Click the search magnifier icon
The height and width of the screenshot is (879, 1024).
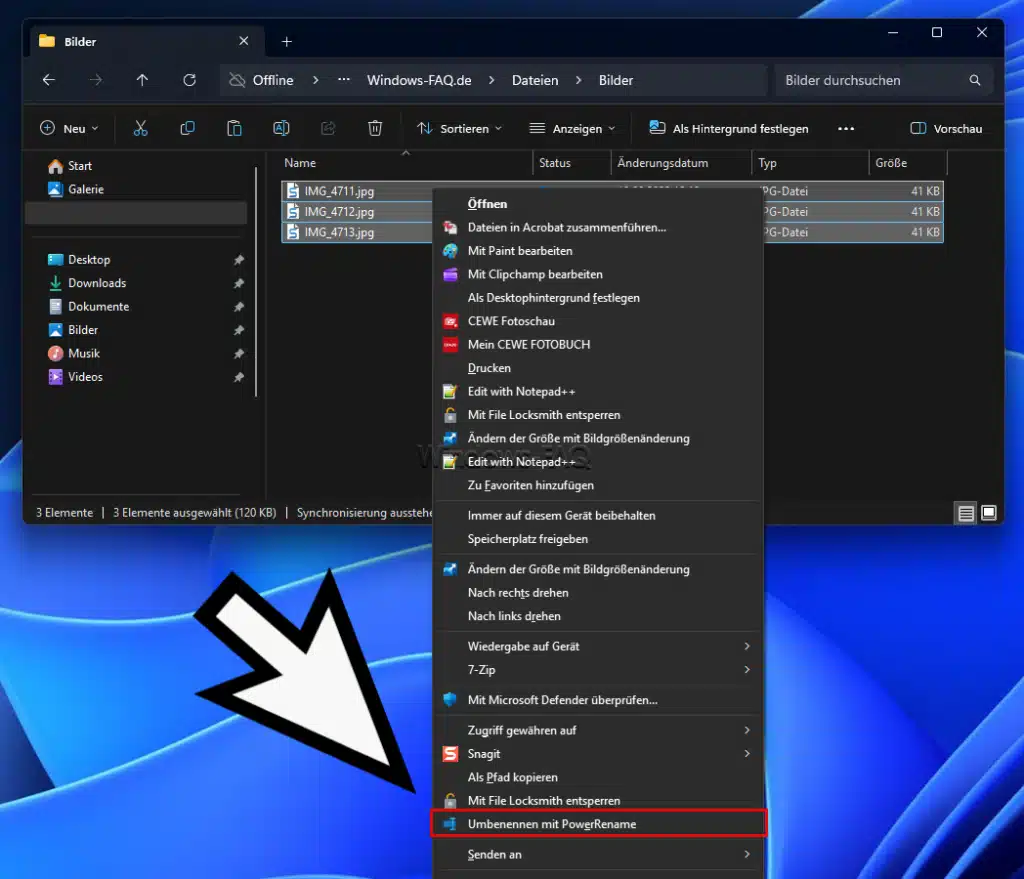[x=975, y=80]
